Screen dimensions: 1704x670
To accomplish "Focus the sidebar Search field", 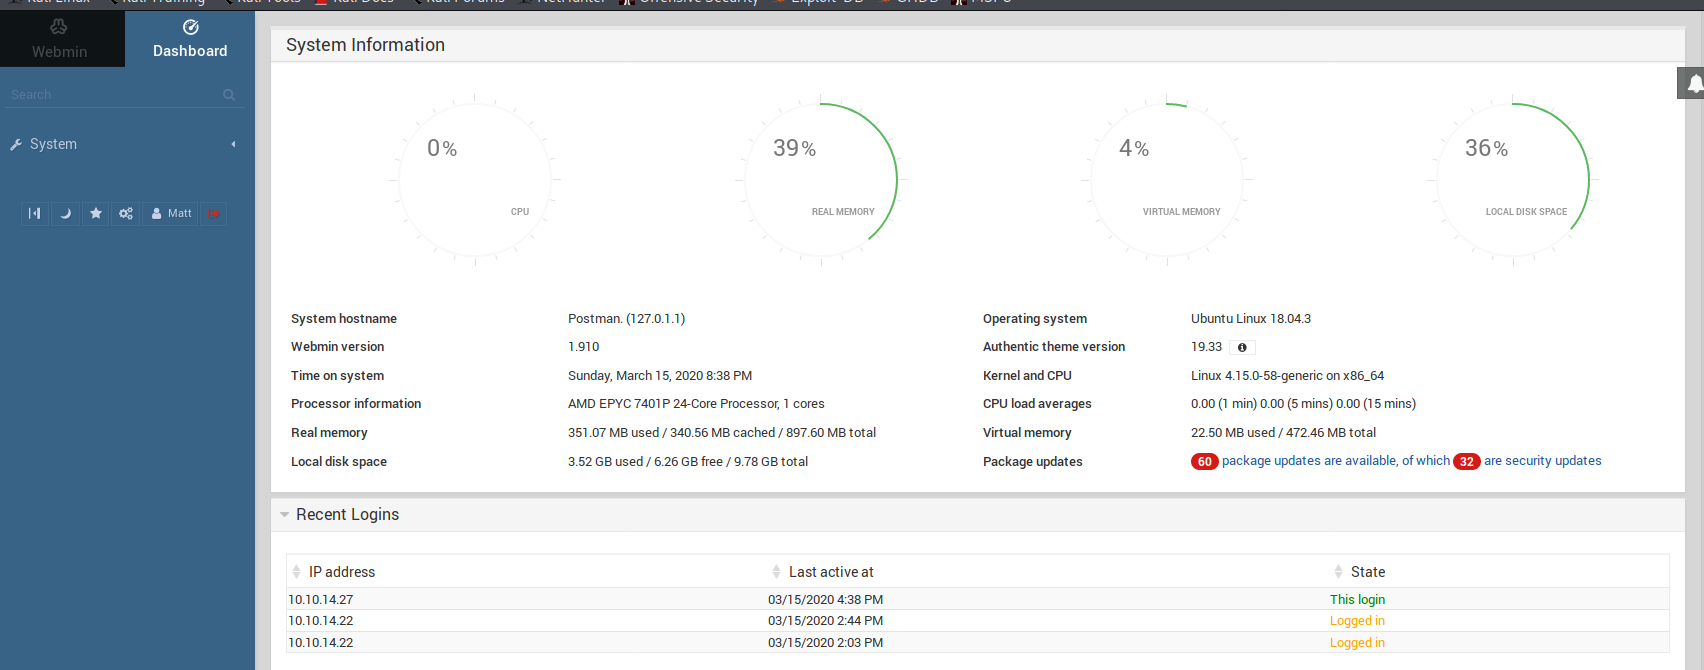I will [x=110, y=95].
